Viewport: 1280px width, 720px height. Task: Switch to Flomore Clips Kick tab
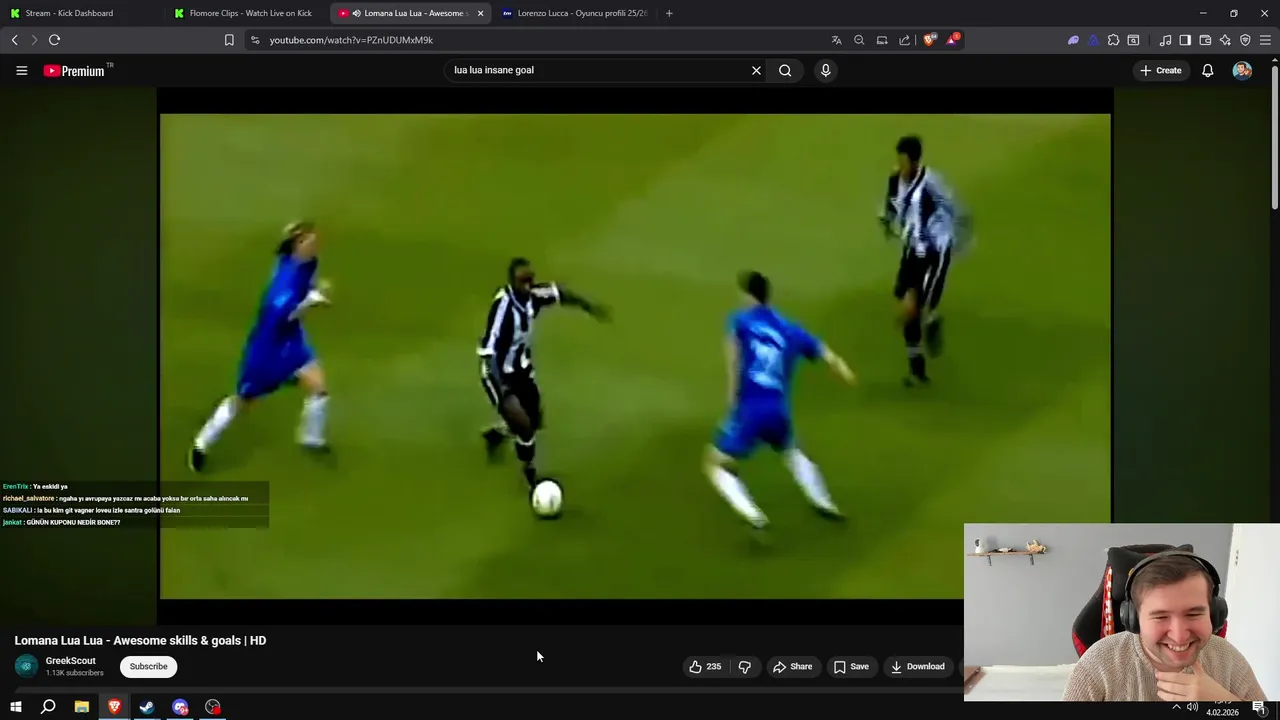(x=247, y=13)
